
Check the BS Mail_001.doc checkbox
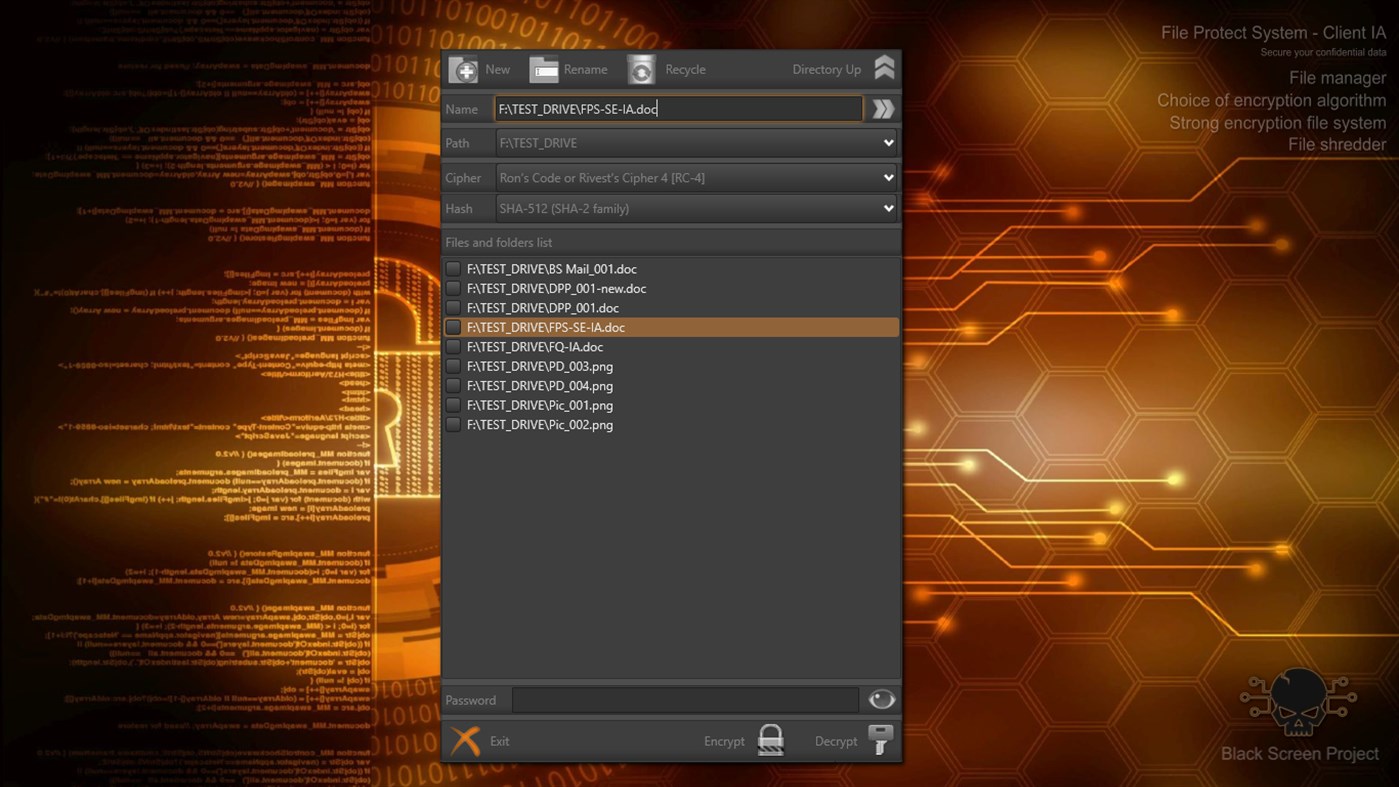tap(453, 269)
